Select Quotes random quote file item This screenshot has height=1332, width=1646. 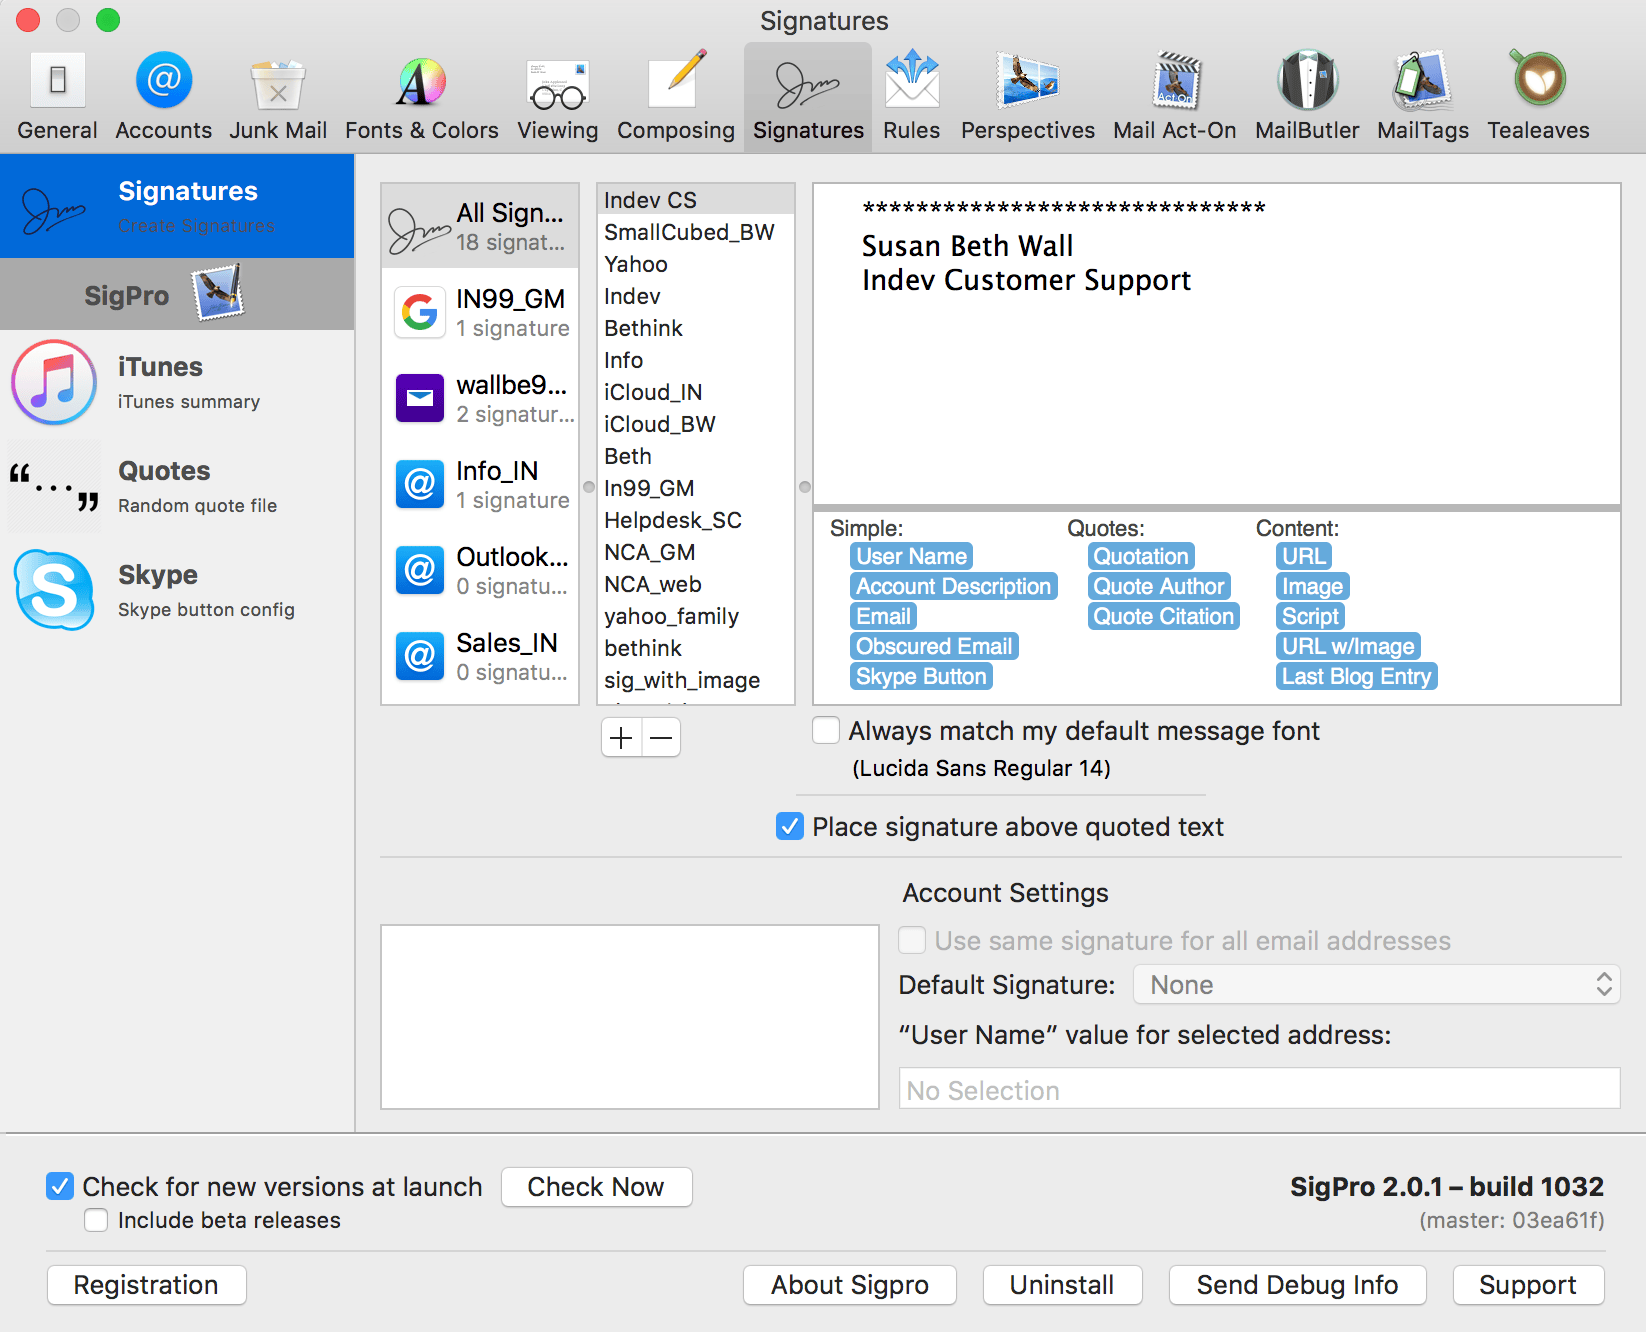(x=177, y=486)
